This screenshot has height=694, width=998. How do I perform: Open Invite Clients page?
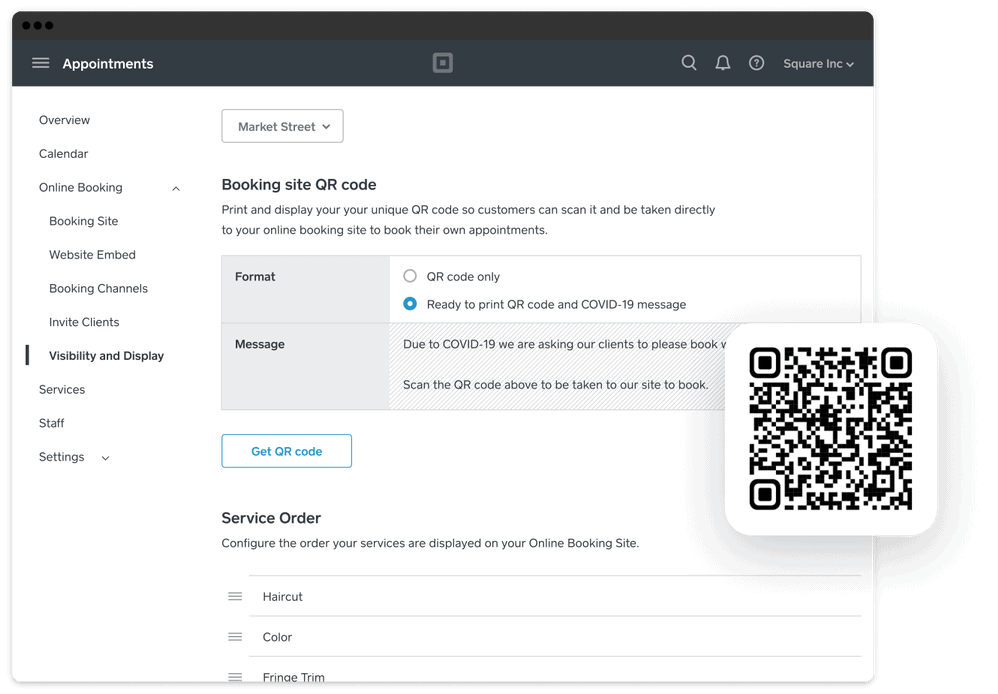84,322
